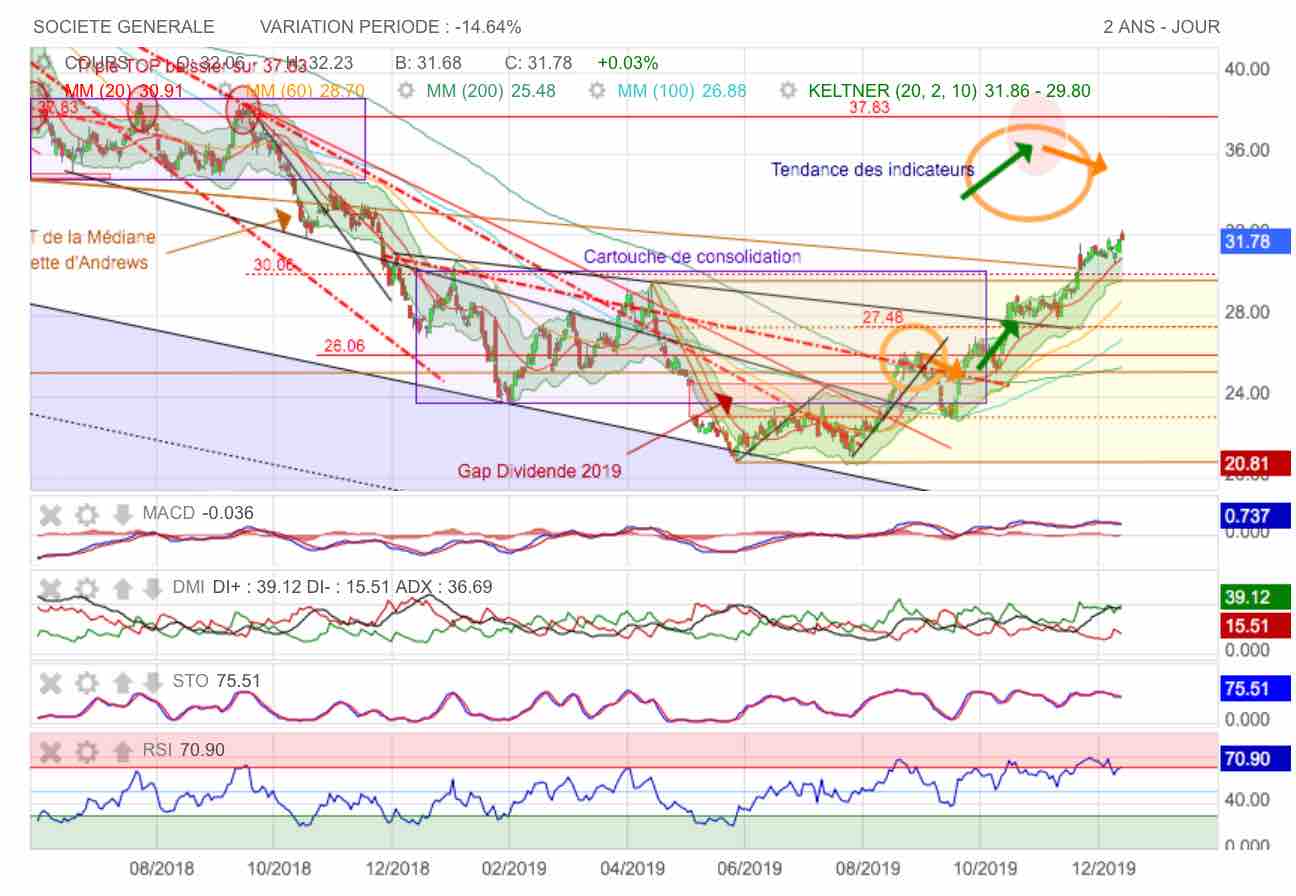Click the C: 31.78 close value

pos(538,63)
